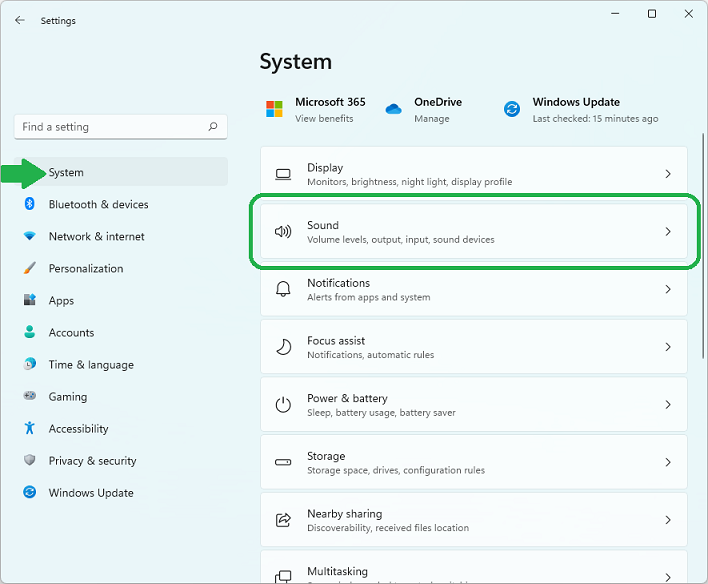Open Sound settings via its chevron arrow

[668, 232]
